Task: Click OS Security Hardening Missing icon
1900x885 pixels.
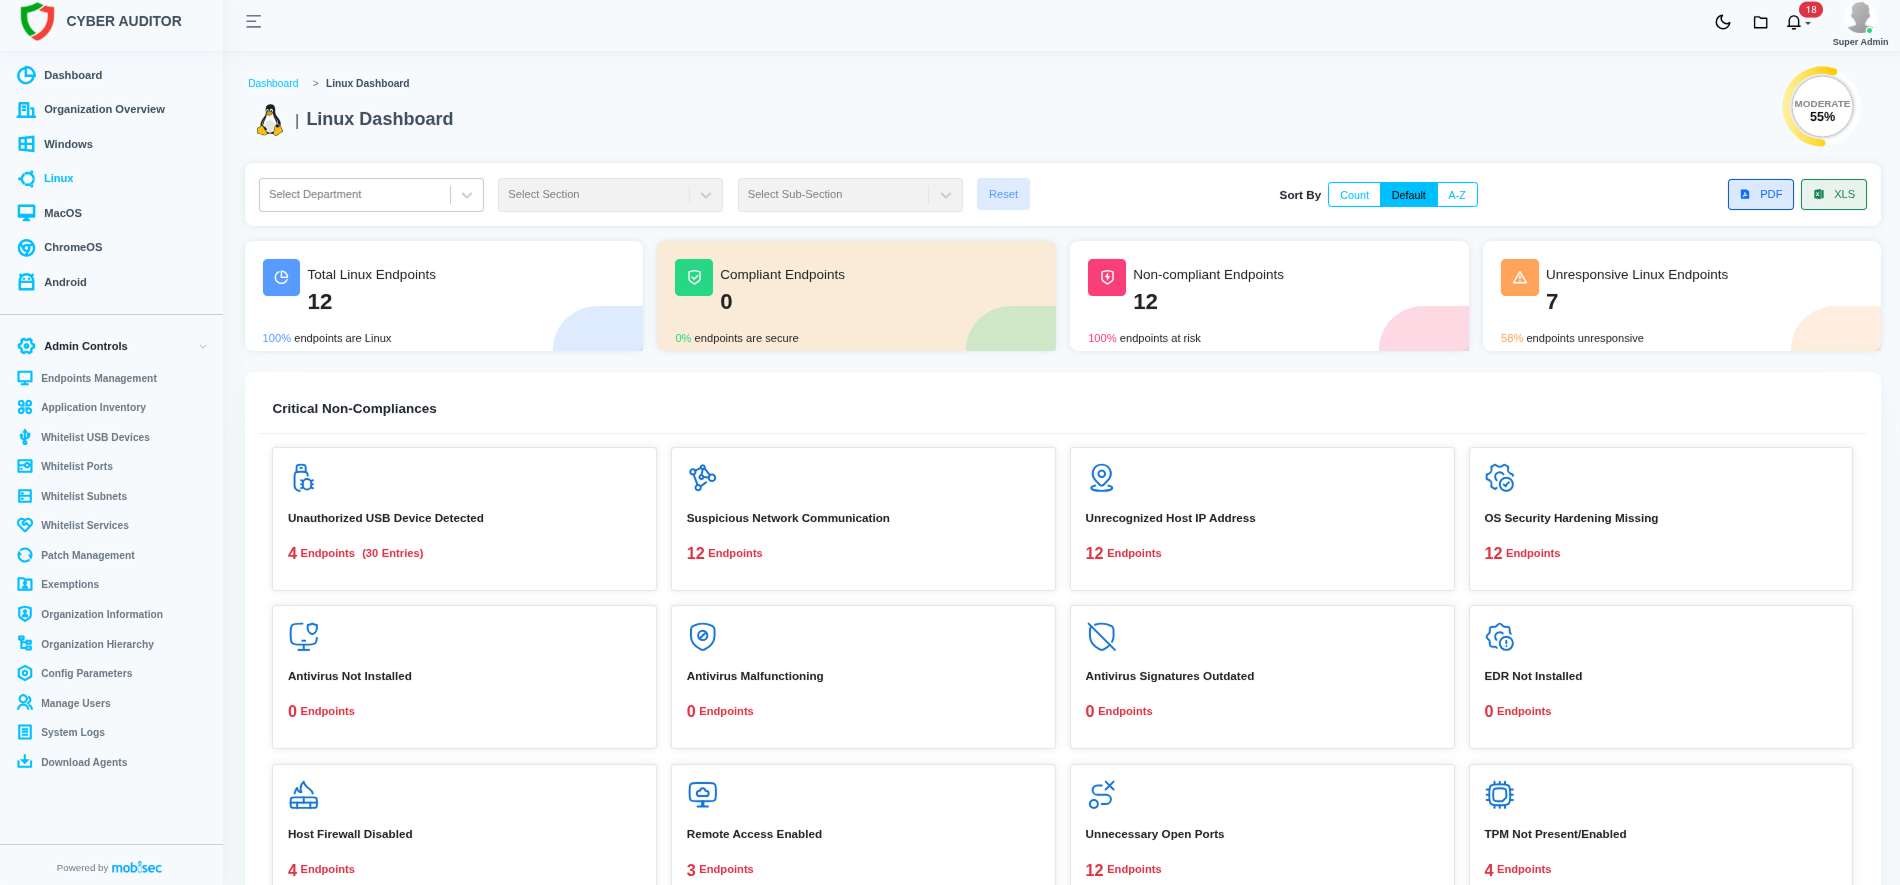Action: point(1500,478)
